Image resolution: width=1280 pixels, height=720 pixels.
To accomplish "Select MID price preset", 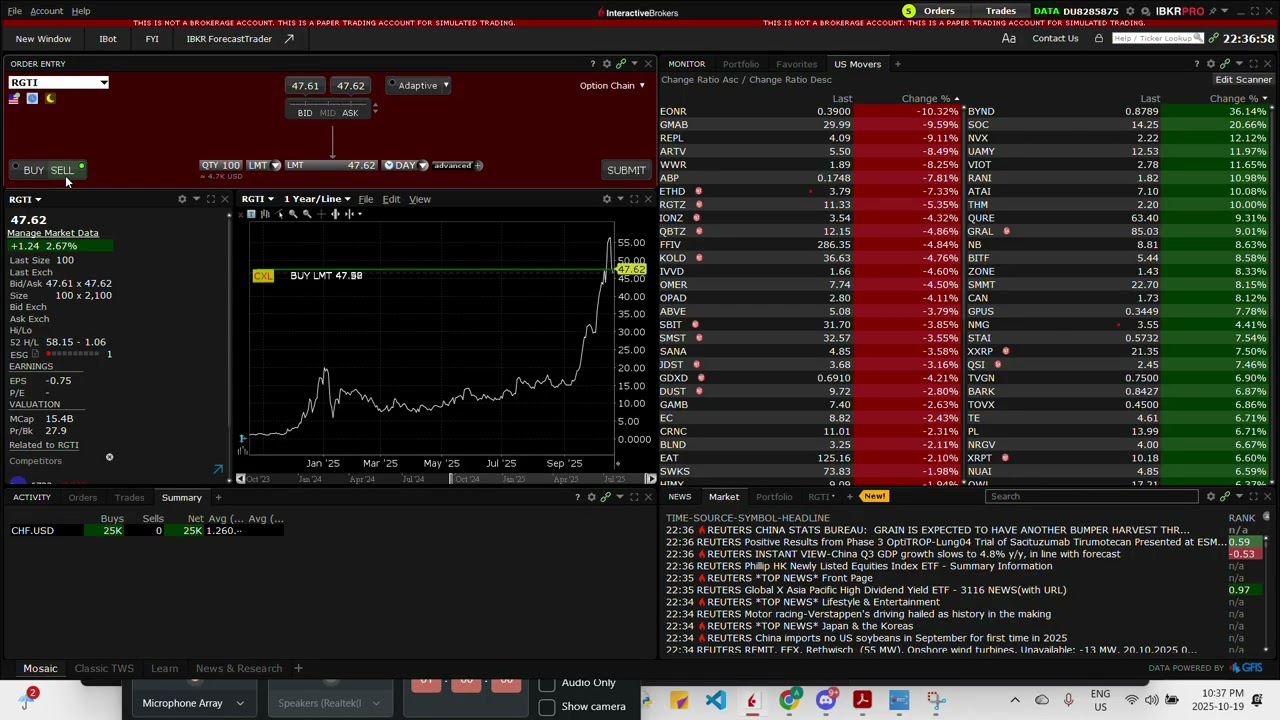I will (328, 113).
